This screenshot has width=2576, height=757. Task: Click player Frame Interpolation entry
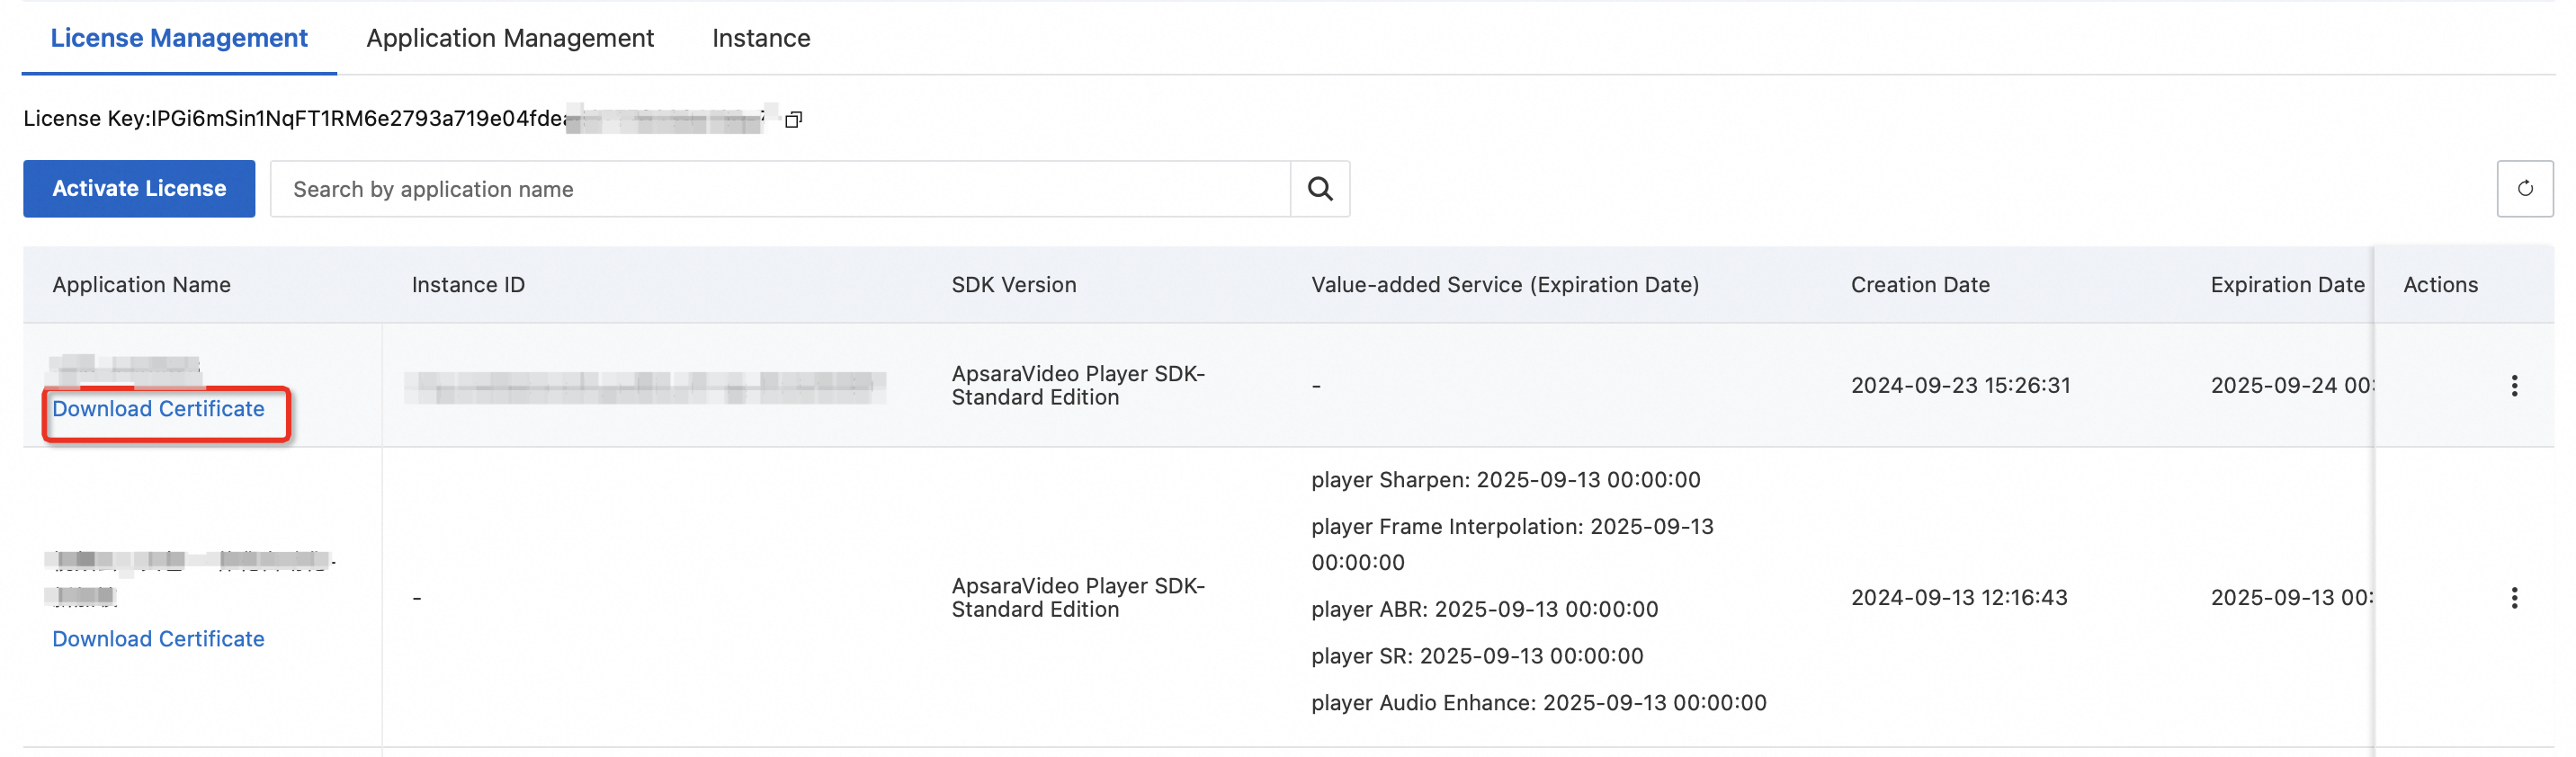1512,545
